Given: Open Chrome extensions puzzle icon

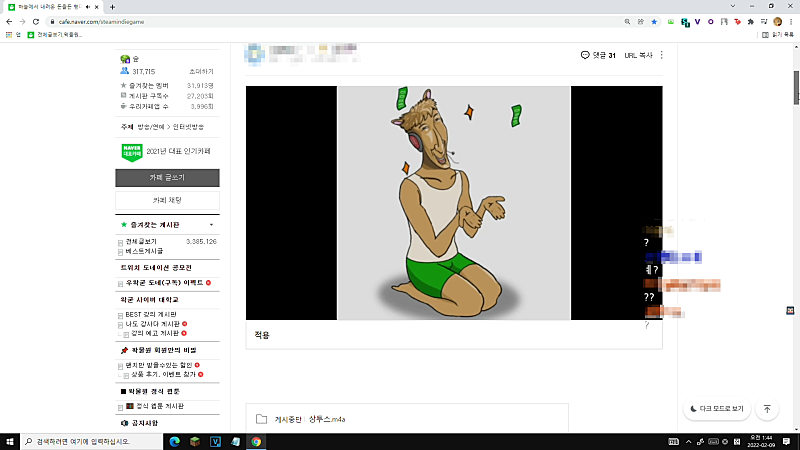Looking at the screenshot, I should coord(751,22).
